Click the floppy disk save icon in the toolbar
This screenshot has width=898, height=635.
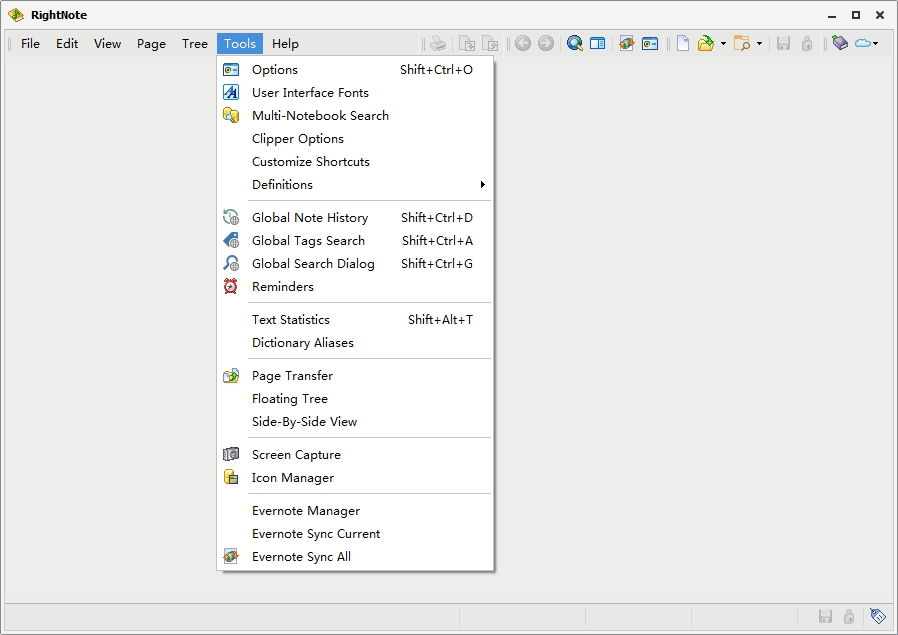click(783, 44)
